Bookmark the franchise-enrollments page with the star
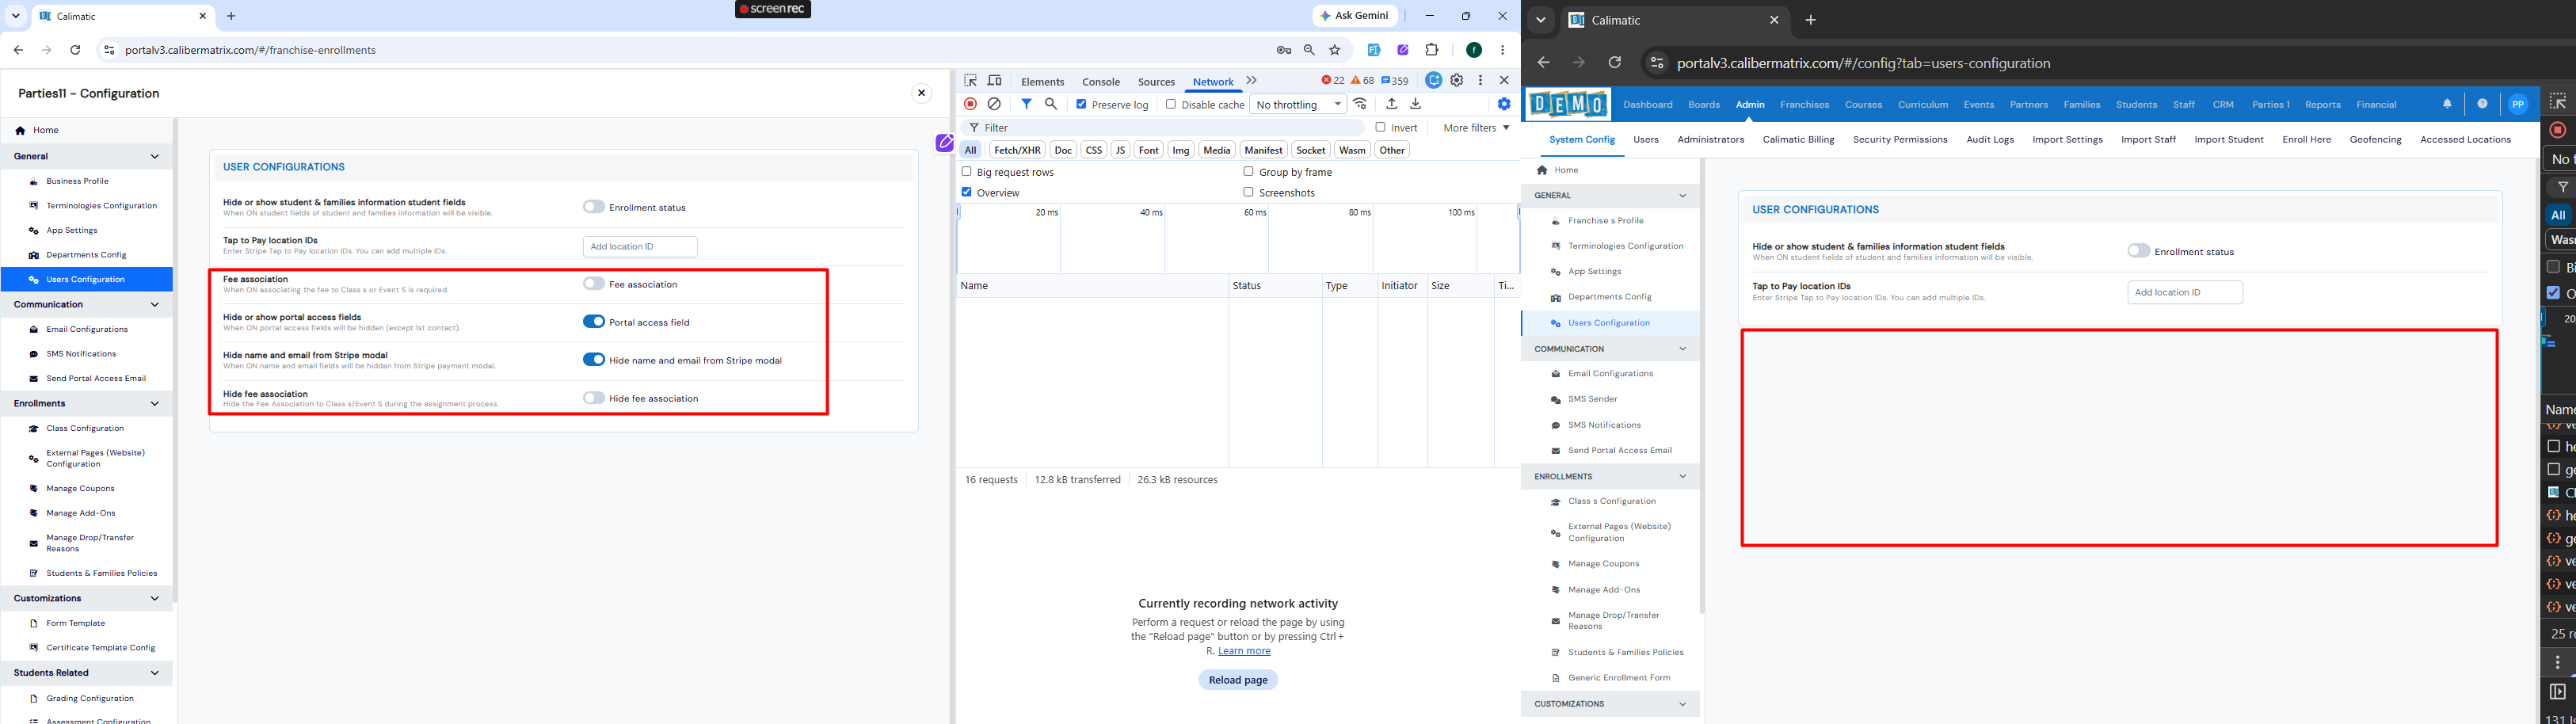 (1335, 50)
